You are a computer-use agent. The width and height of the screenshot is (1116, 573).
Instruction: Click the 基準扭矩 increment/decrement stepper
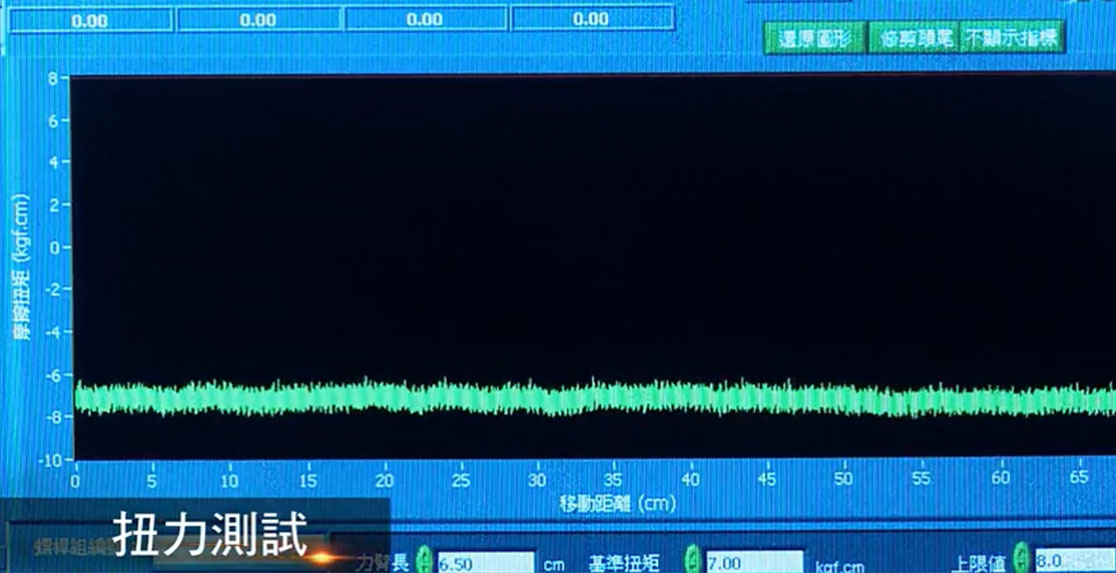[692, 558]
